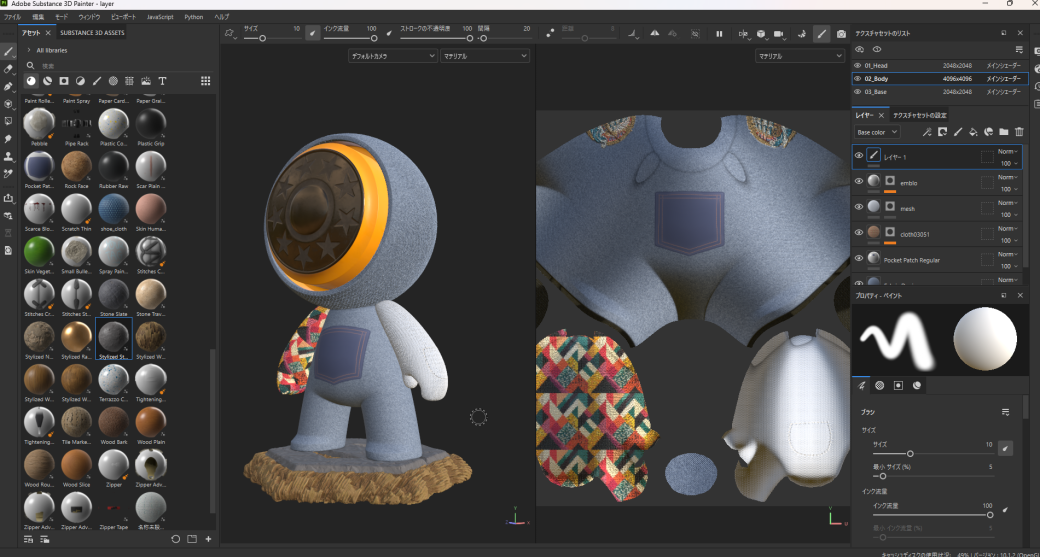
Task: Select the Clone stamp tool
Action: 9,156
